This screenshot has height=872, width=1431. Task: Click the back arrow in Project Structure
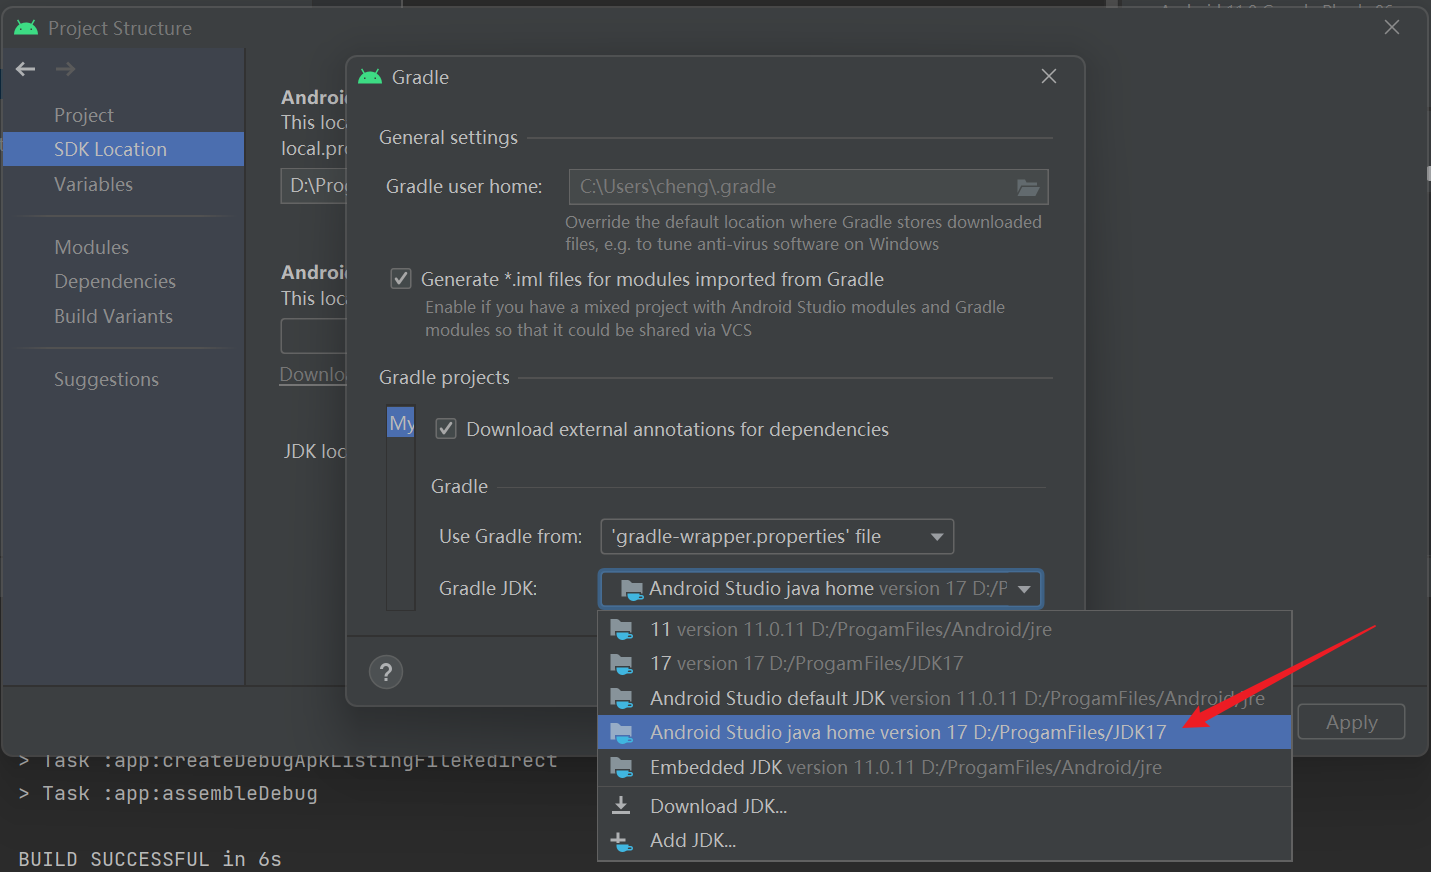pos(26,69)
